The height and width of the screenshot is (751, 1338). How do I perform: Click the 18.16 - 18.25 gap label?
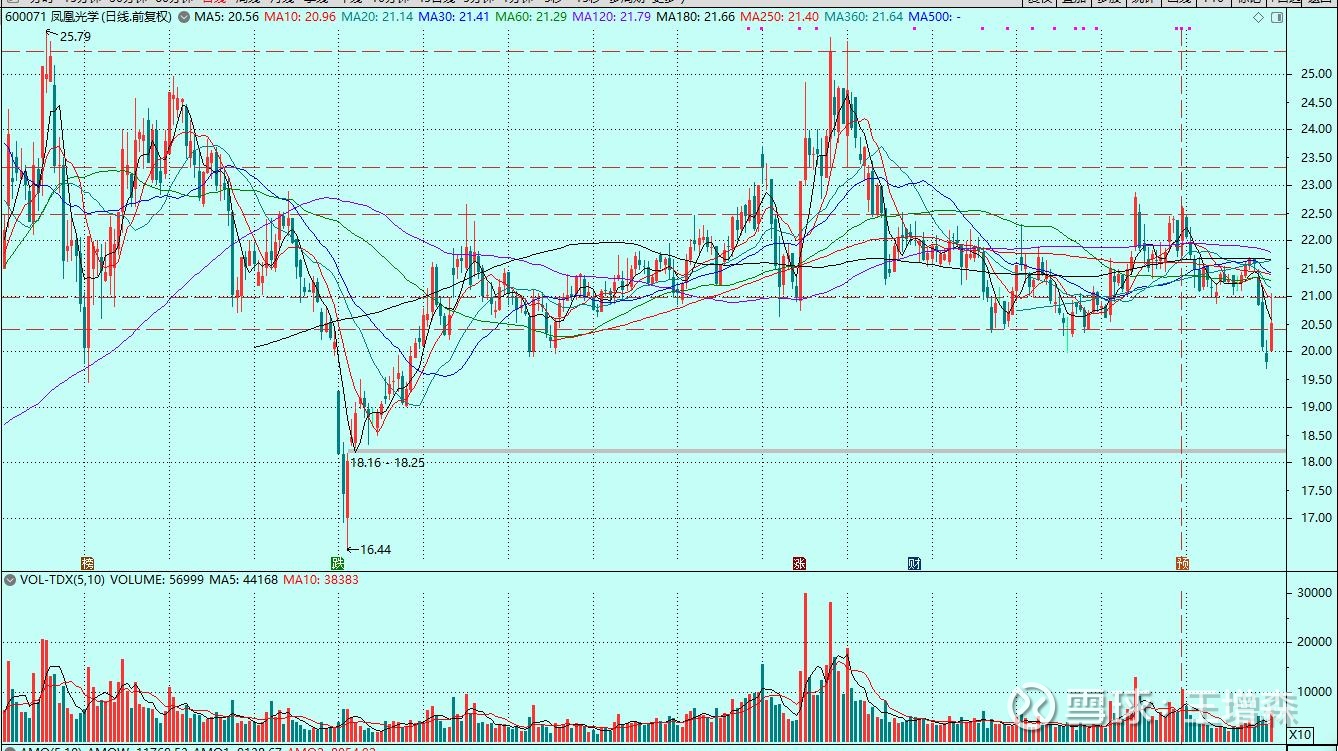(388, 463)
